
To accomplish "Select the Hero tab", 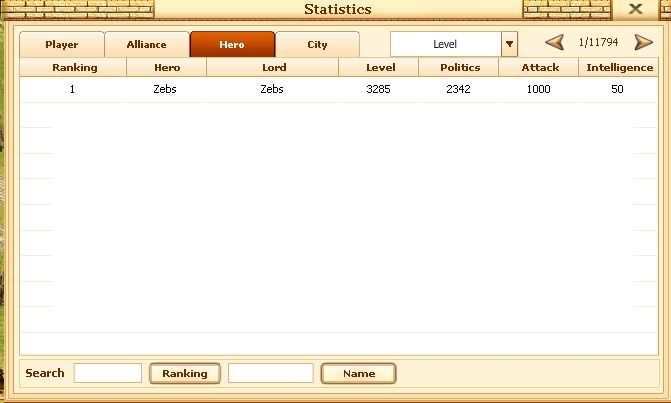I will point(232,45).
